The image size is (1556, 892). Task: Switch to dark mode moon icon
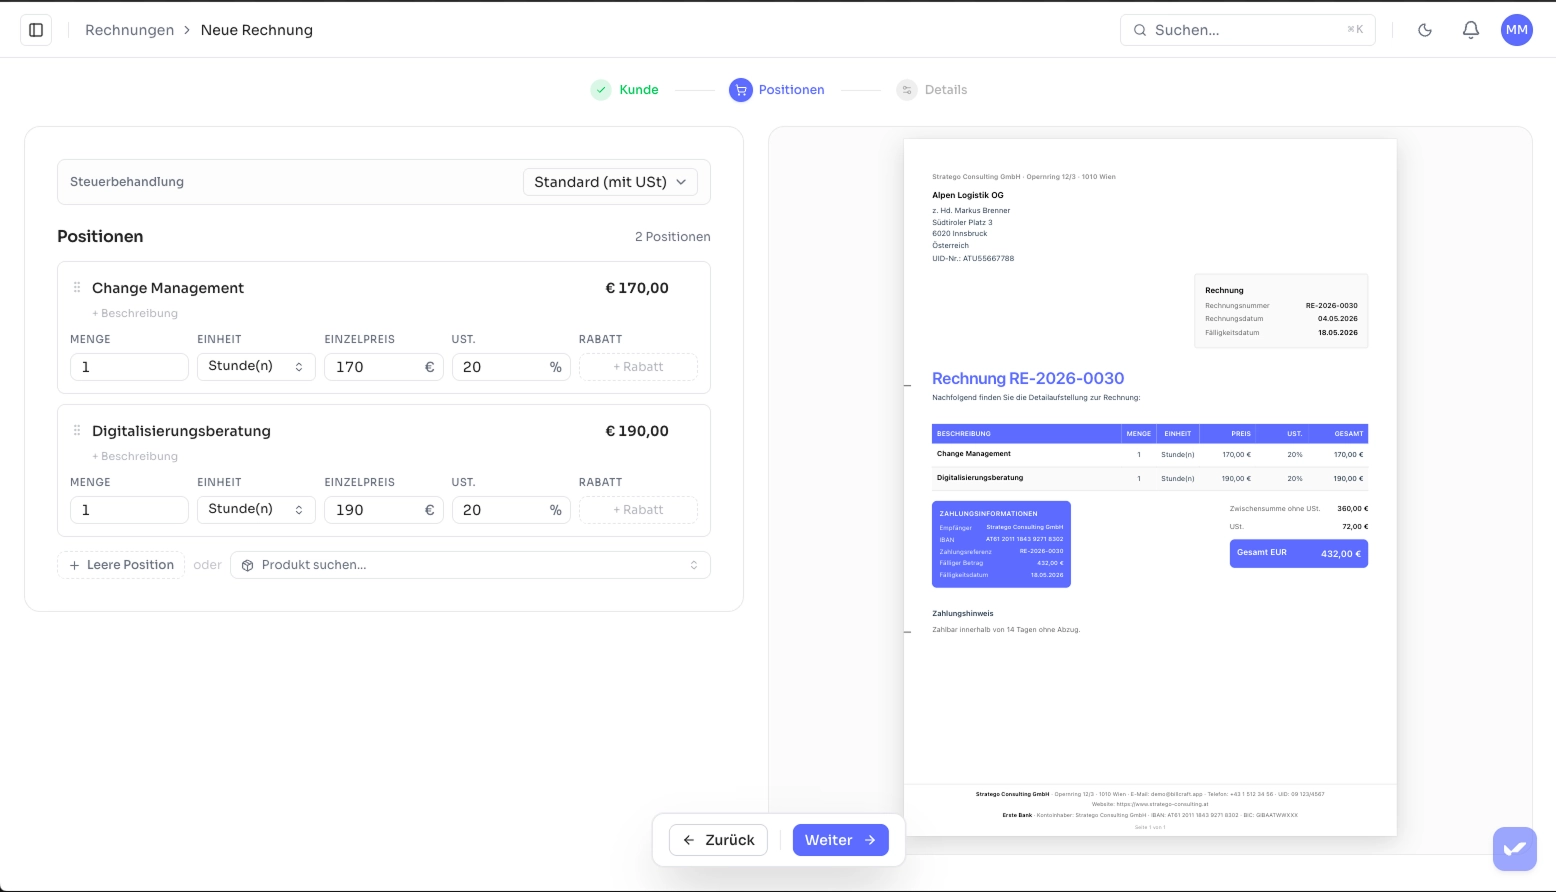[x=1425, y=30]
